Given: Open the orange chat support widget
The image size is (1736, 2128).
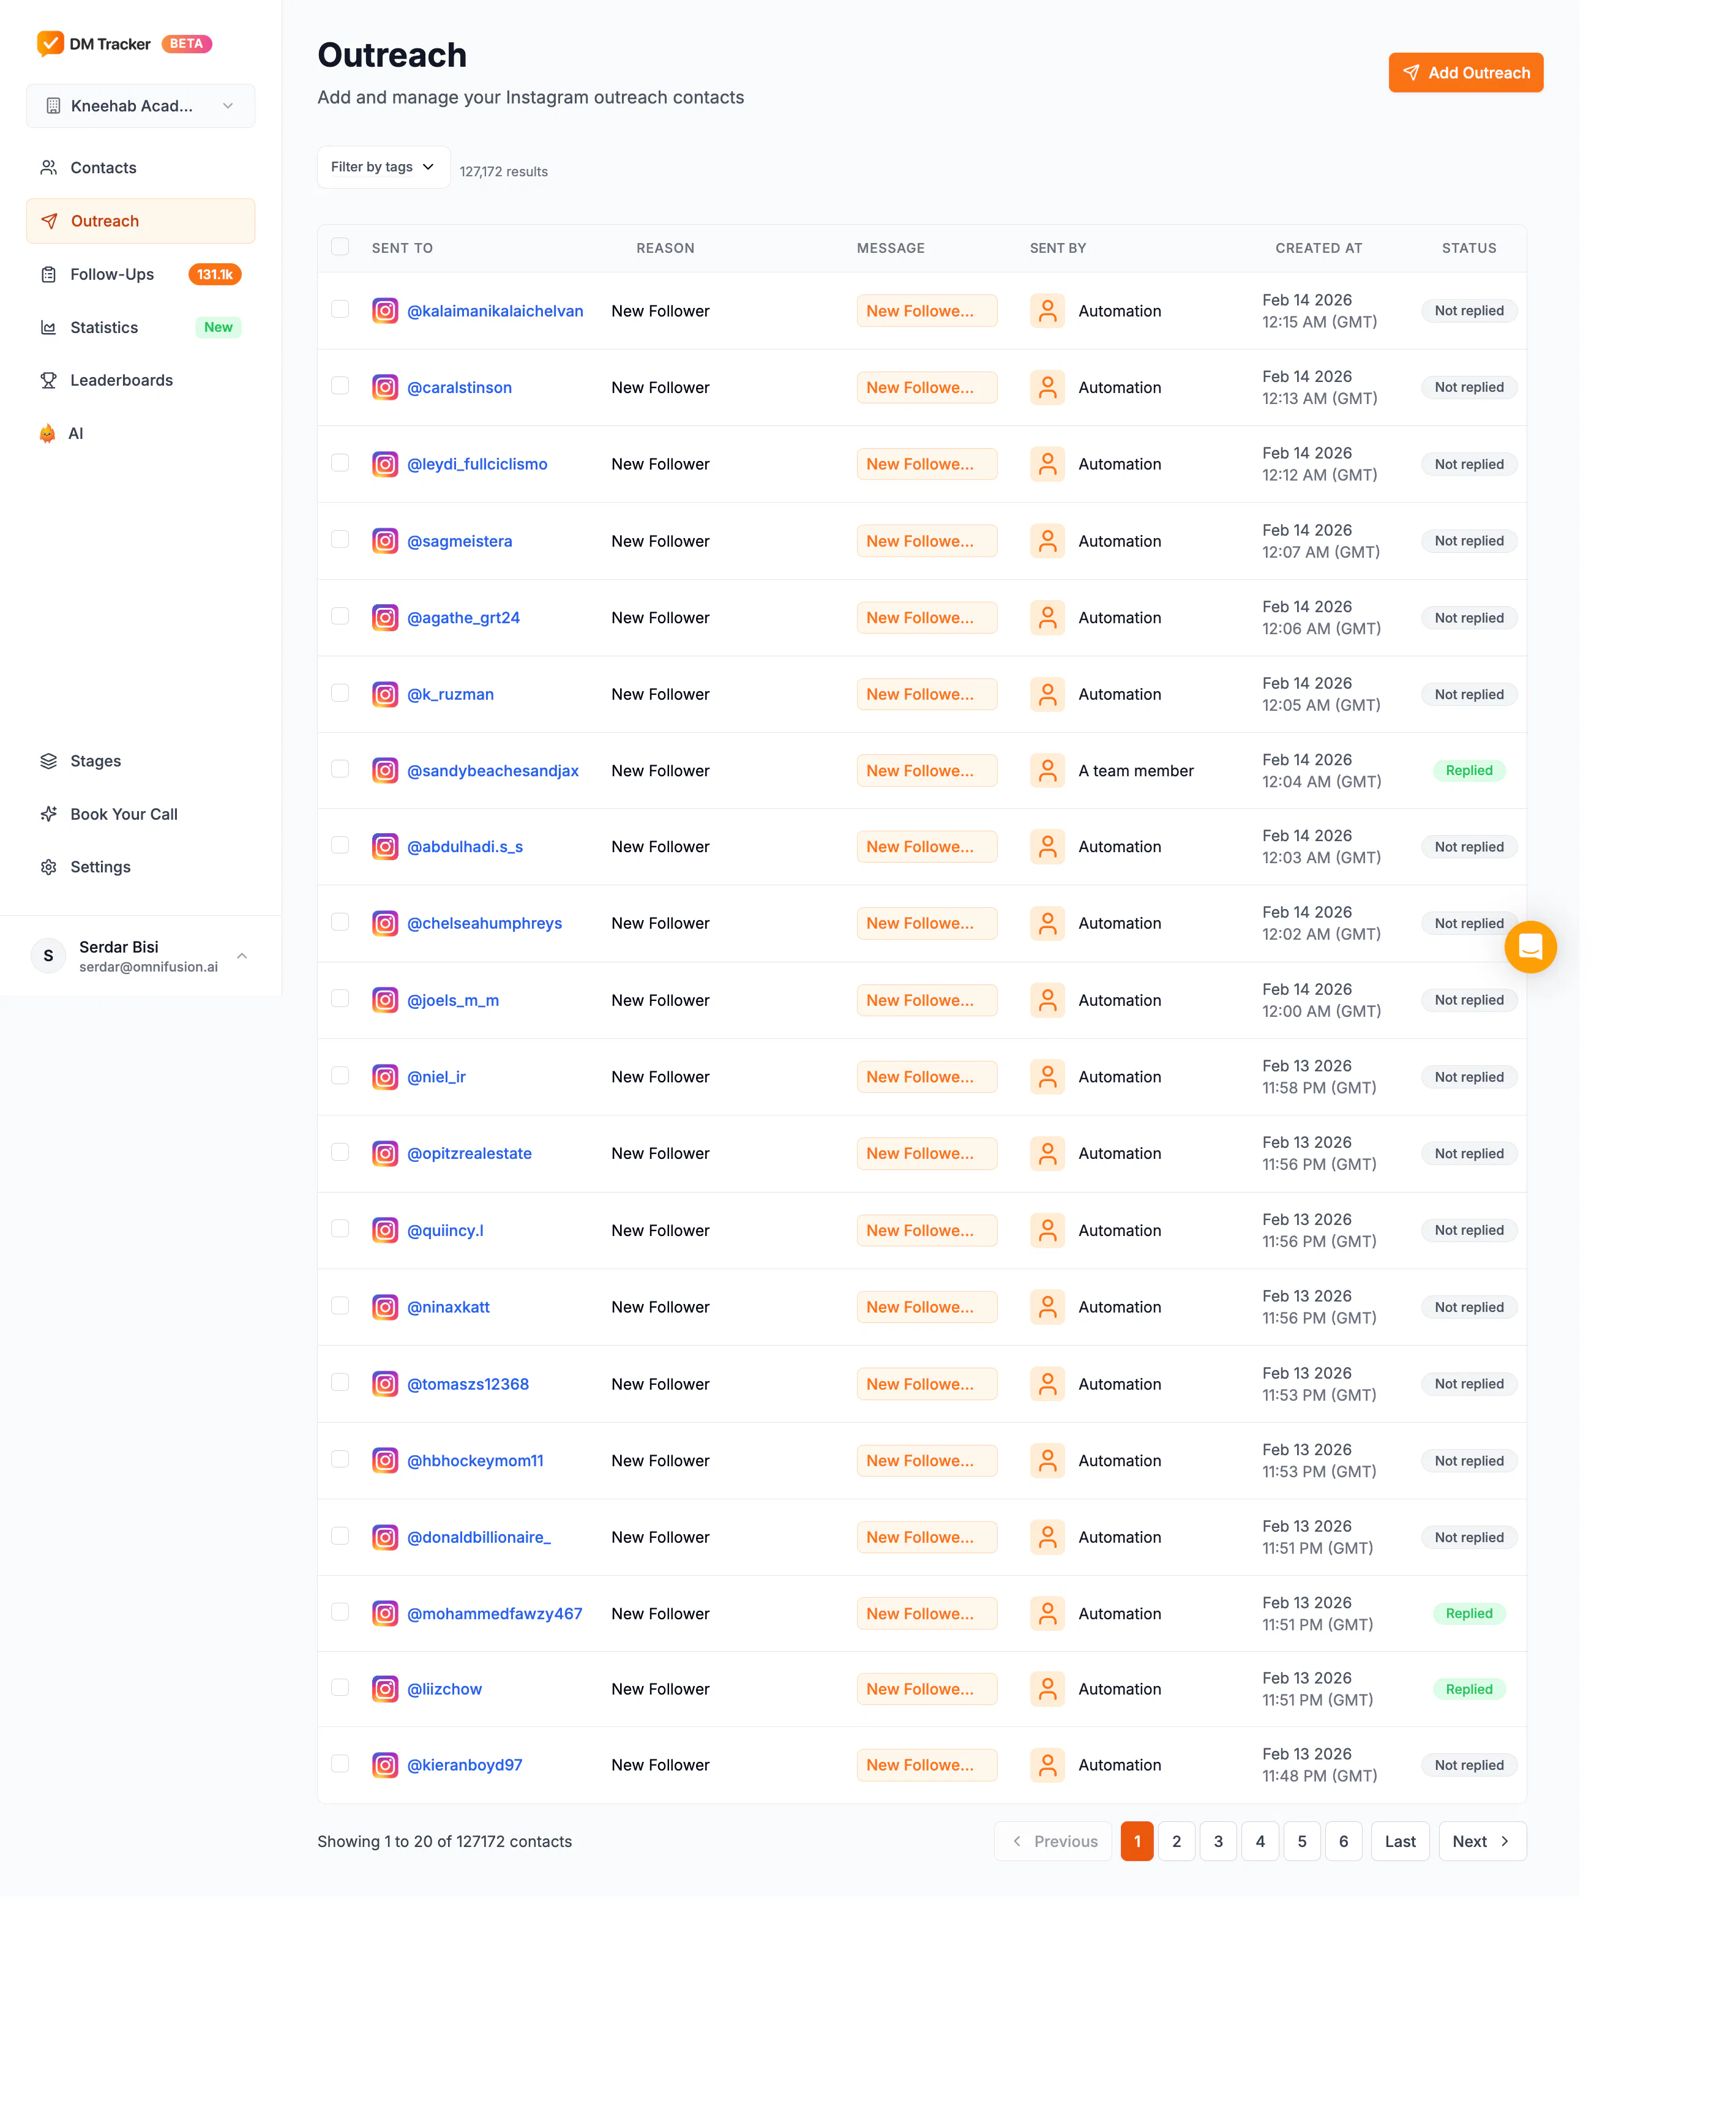Looking at the screenshot, I should pos(1530,947).
